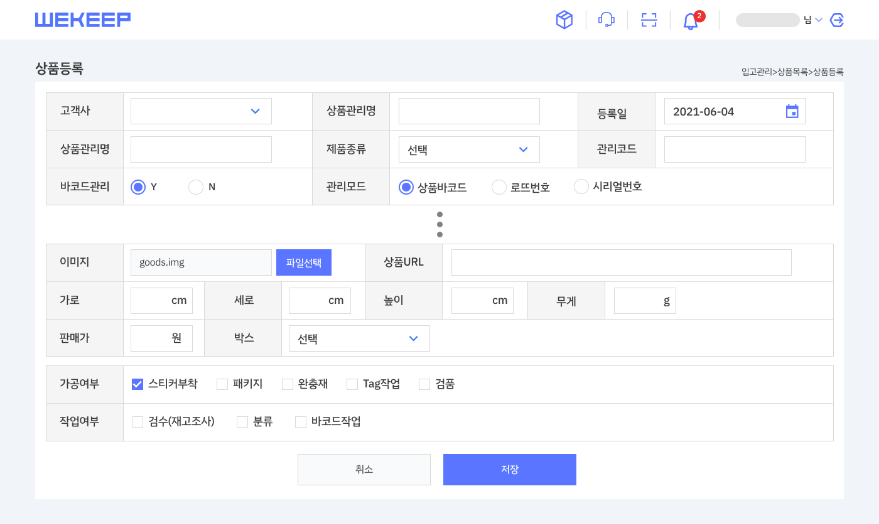Enable the 패키지 checkbox

pos(222,384)
